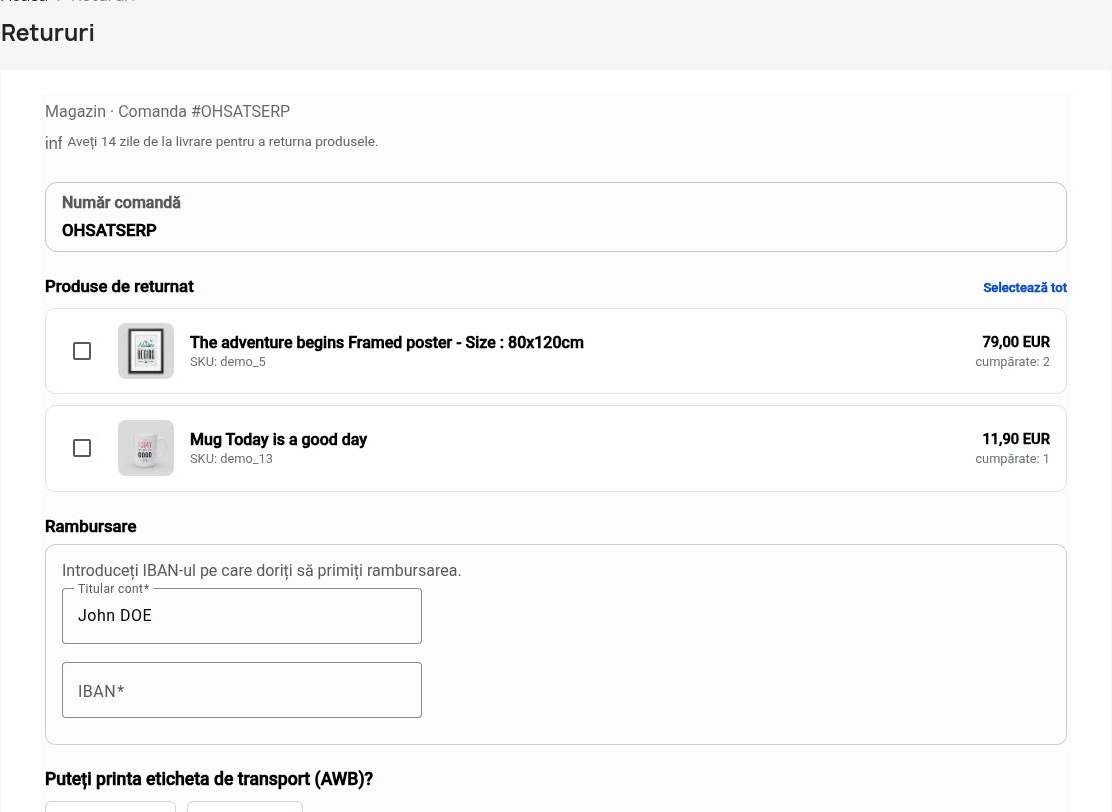1112x812 pixels.
Task: Open the framed poster product thumbnail
Action: [146, 351]
